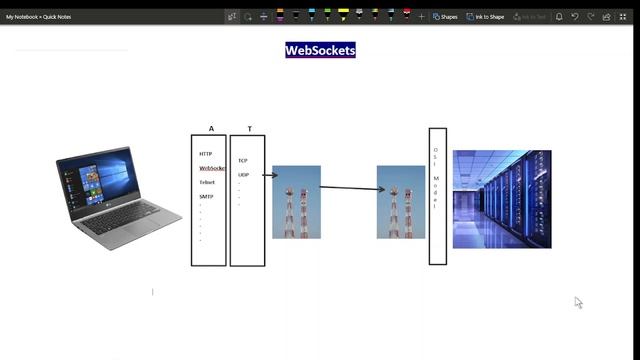Viewport: 640px width, 360px height.
Task: Select the radio tower image nearest the laptop
Action: pyautogui.click(x=296, y=202)
